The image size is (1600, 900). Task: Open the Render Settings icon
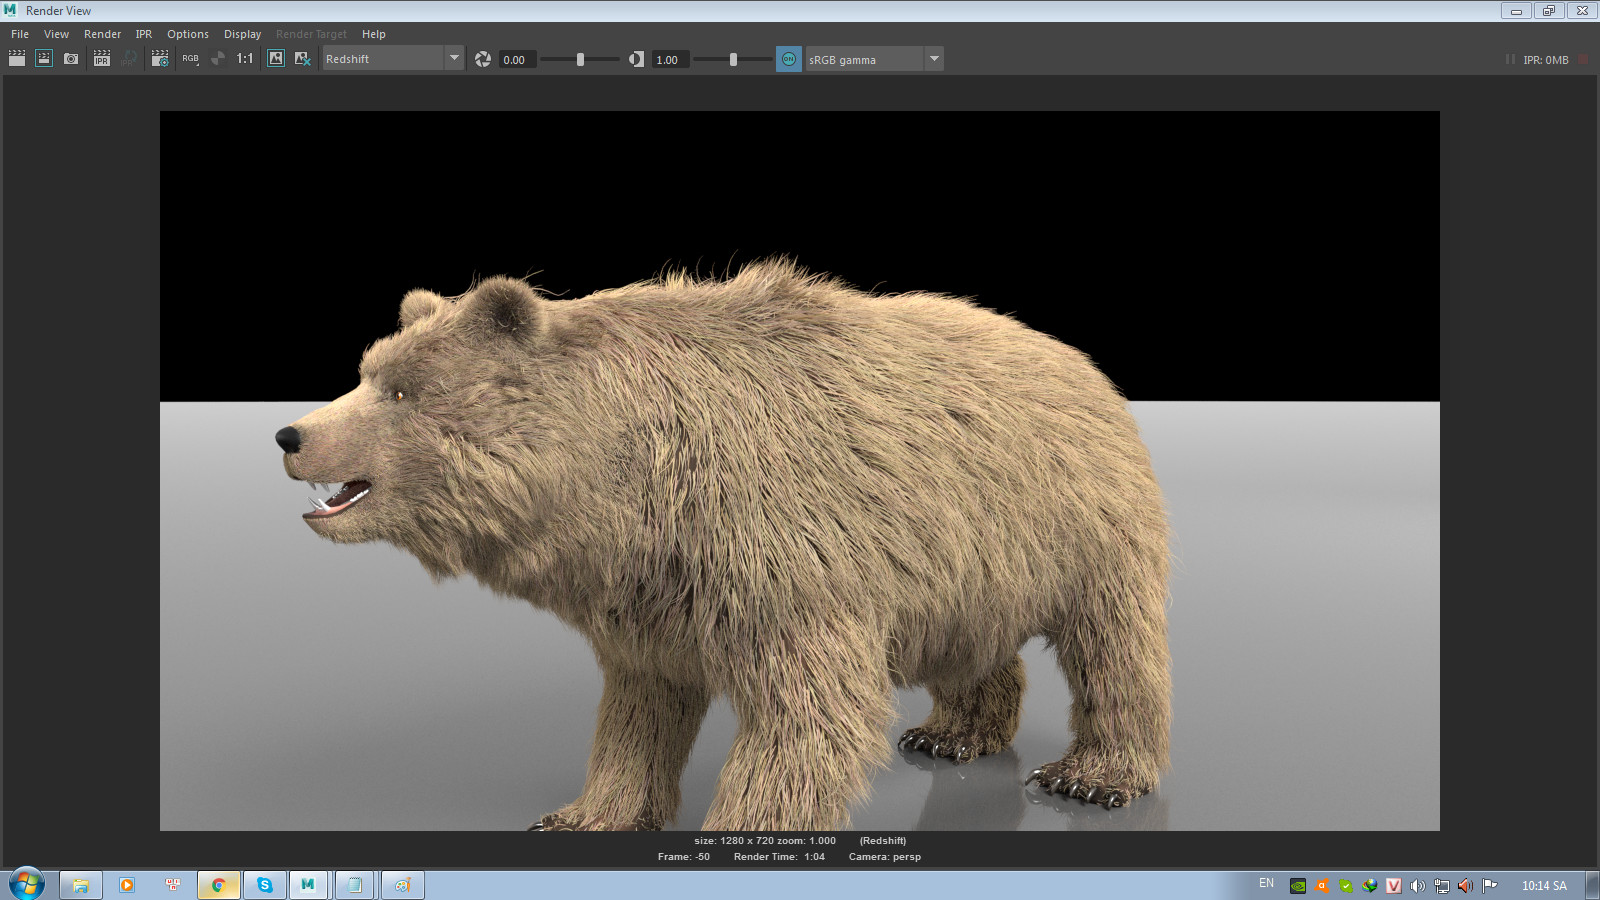tap(159, 58)
